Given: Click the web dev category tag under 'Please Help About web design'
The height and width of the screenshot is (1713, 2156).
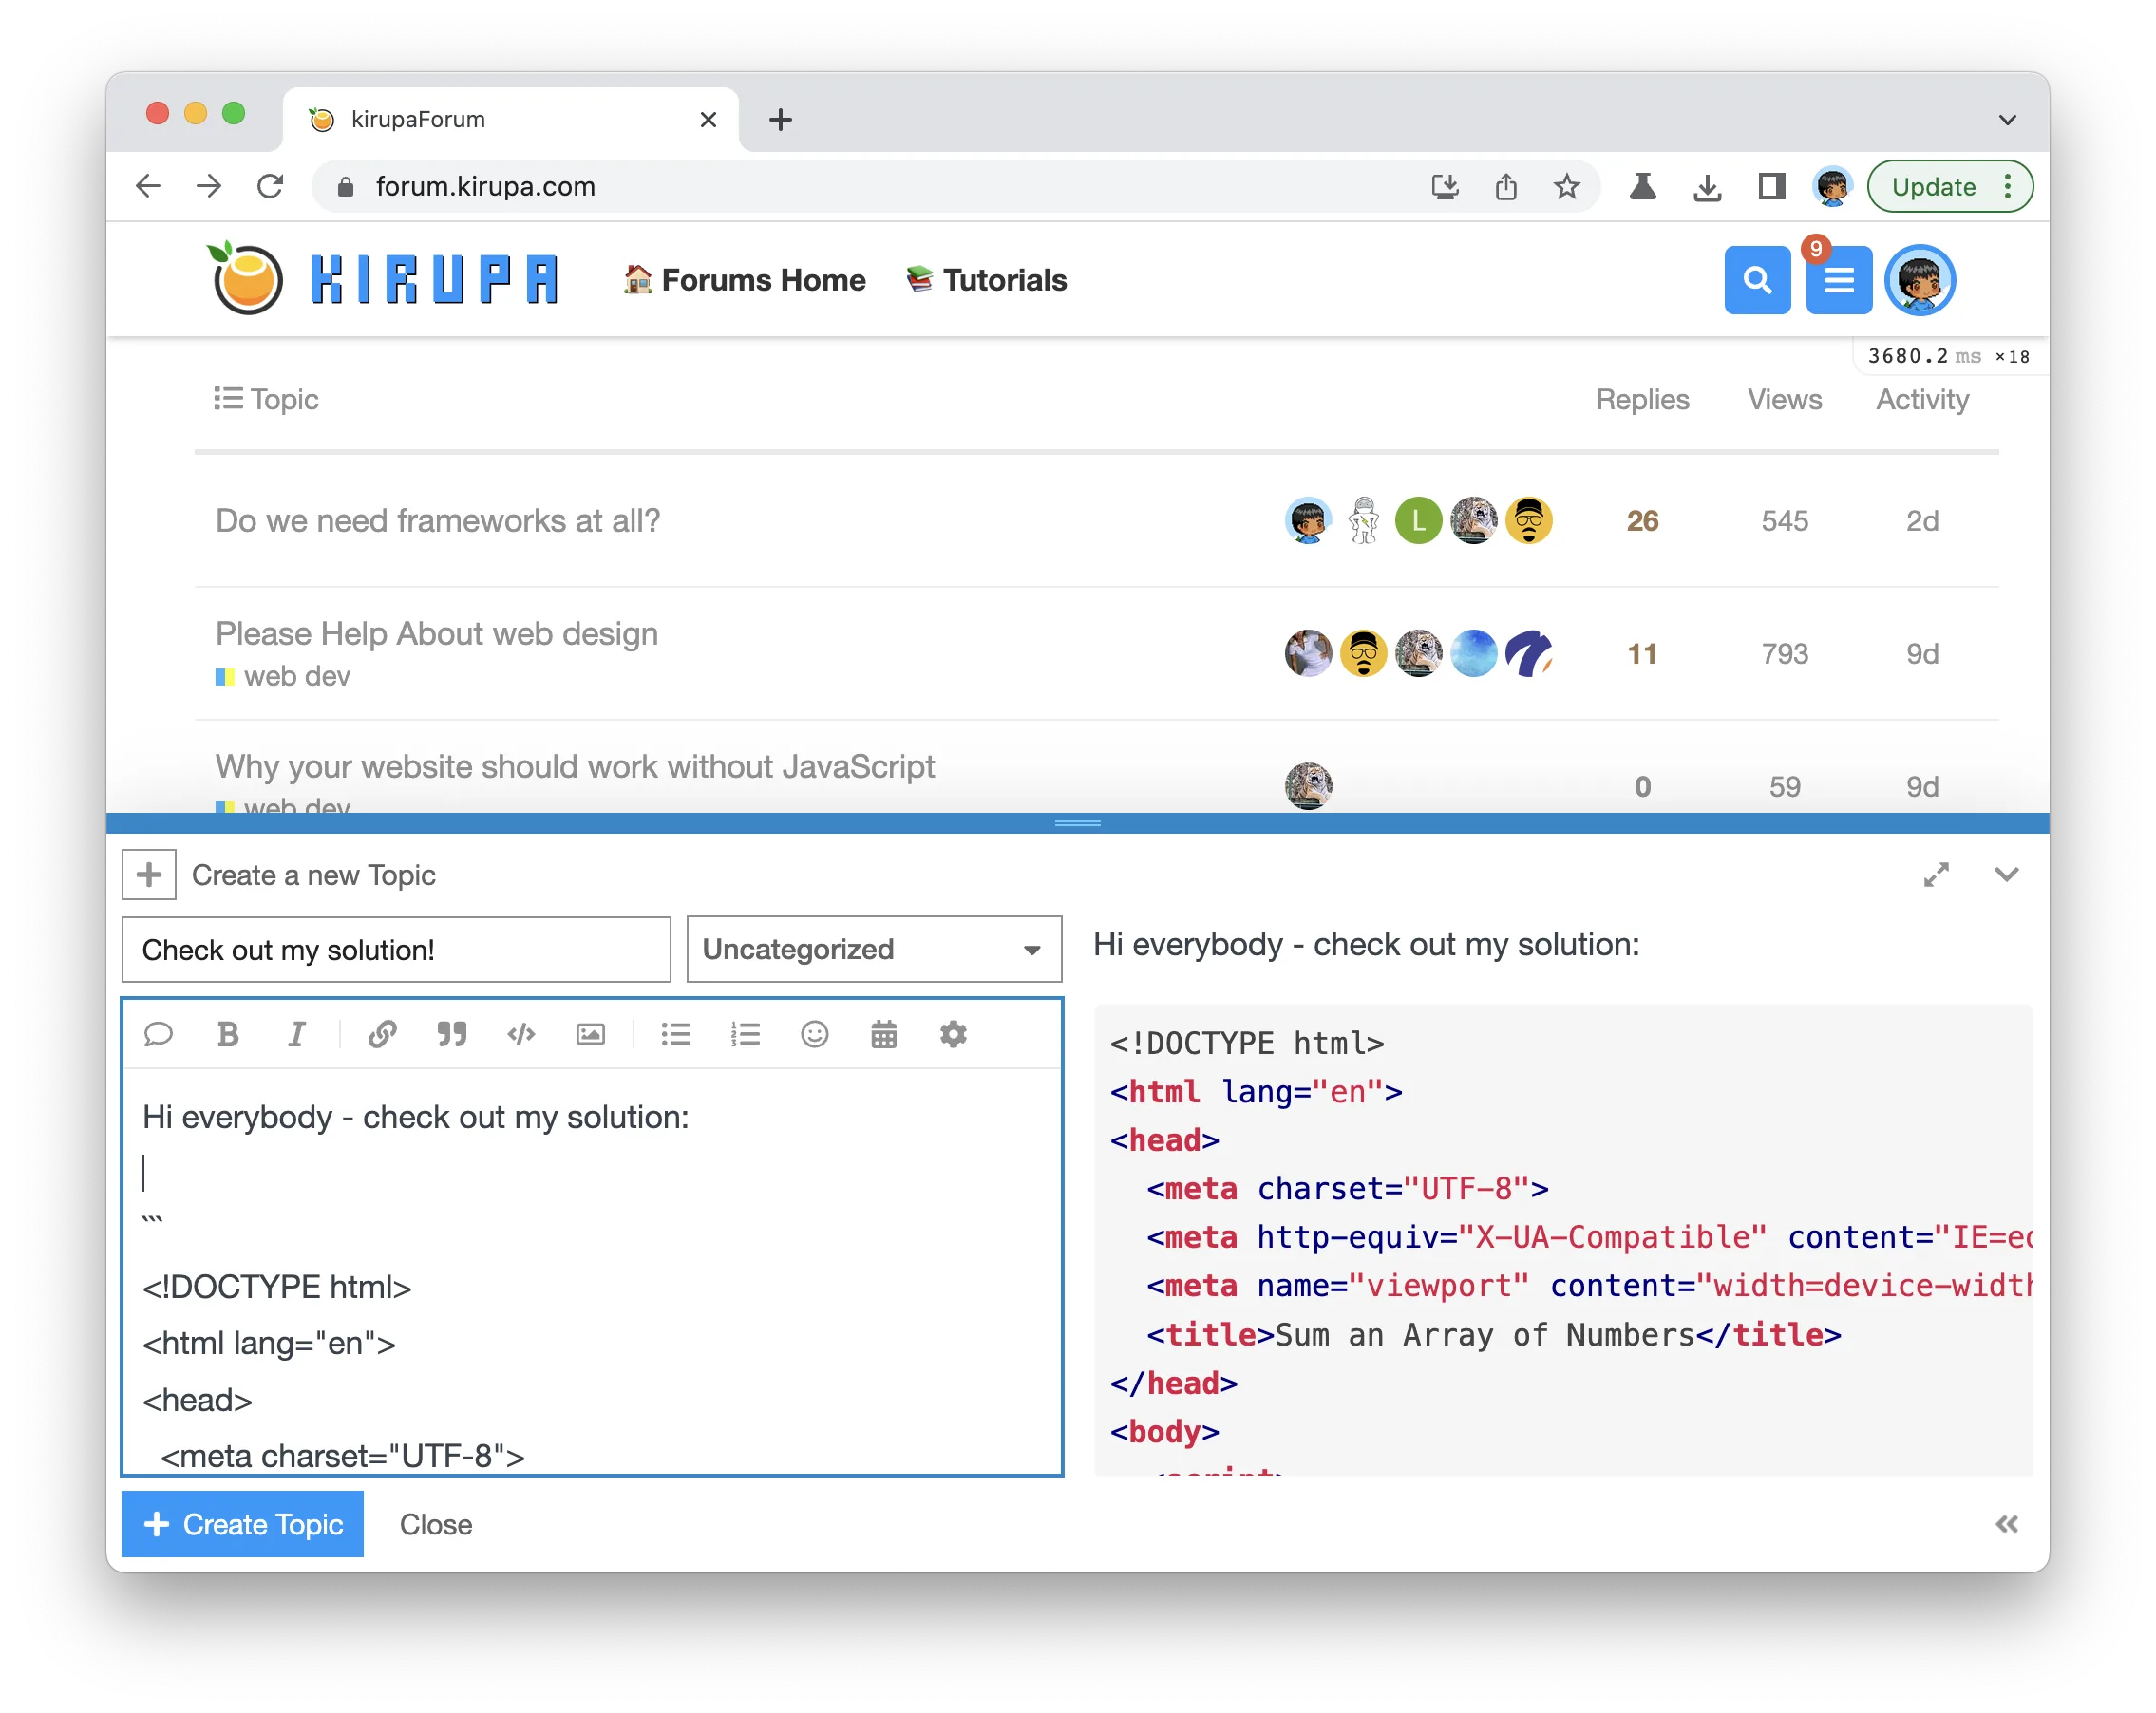Looking at the screenshot, I should click(x=284, y=677).
